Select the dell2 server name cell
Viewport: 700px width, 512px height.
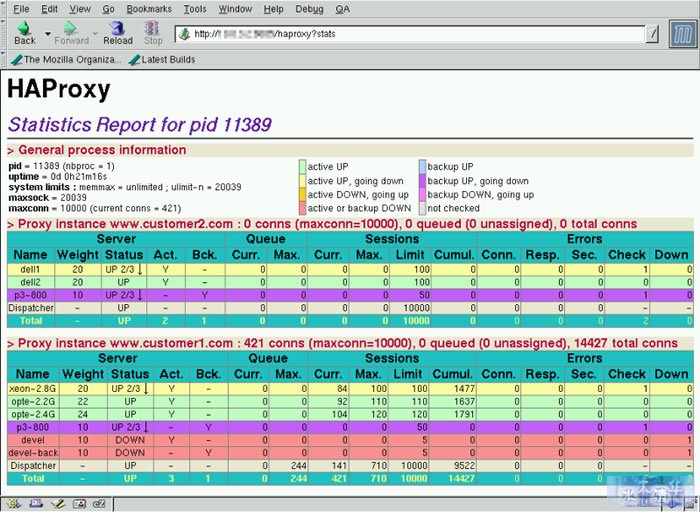pos(31,282)
